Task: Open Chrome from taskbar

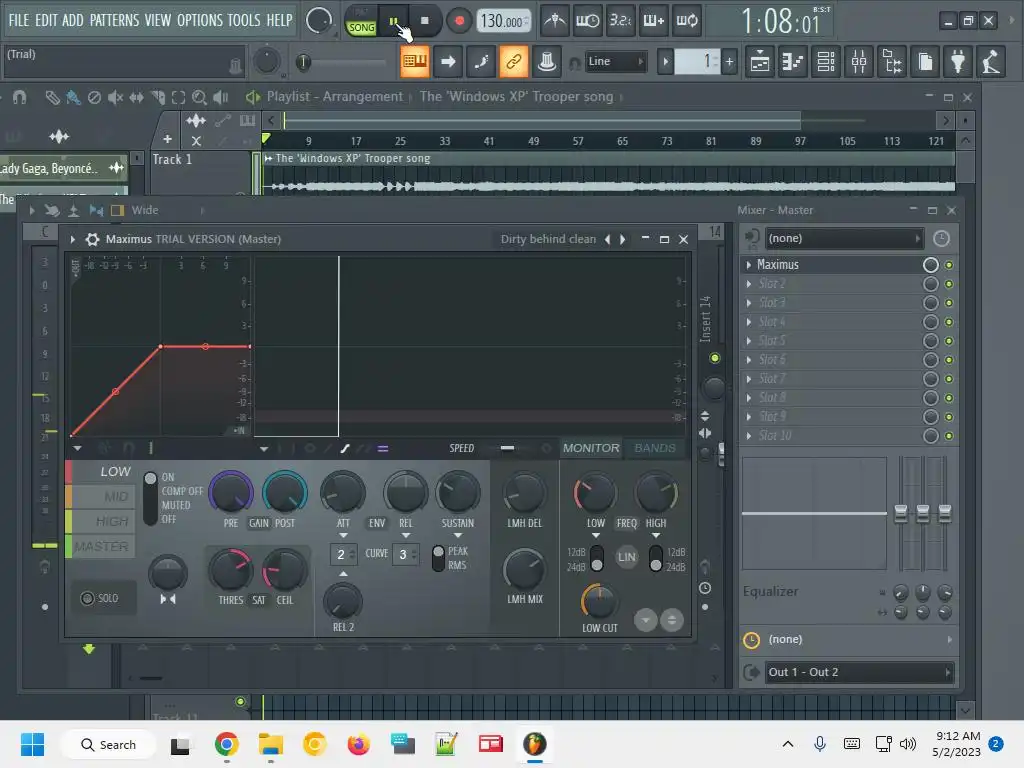Action: [226, 744]
